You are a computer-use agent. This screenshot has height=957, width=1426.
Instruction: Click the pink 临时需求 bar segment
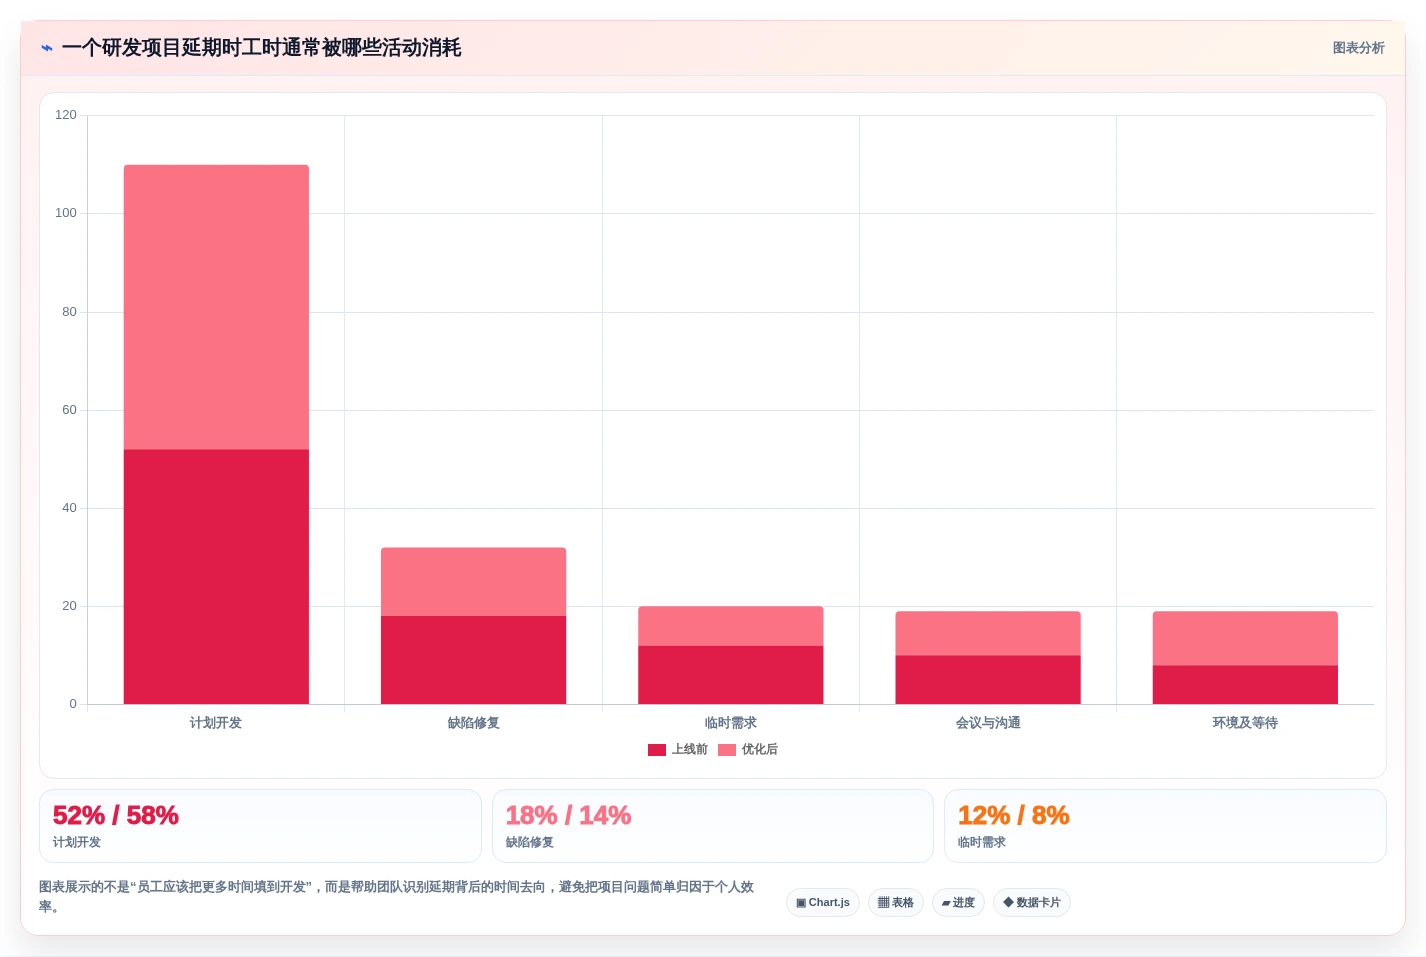tap(731, 626)
